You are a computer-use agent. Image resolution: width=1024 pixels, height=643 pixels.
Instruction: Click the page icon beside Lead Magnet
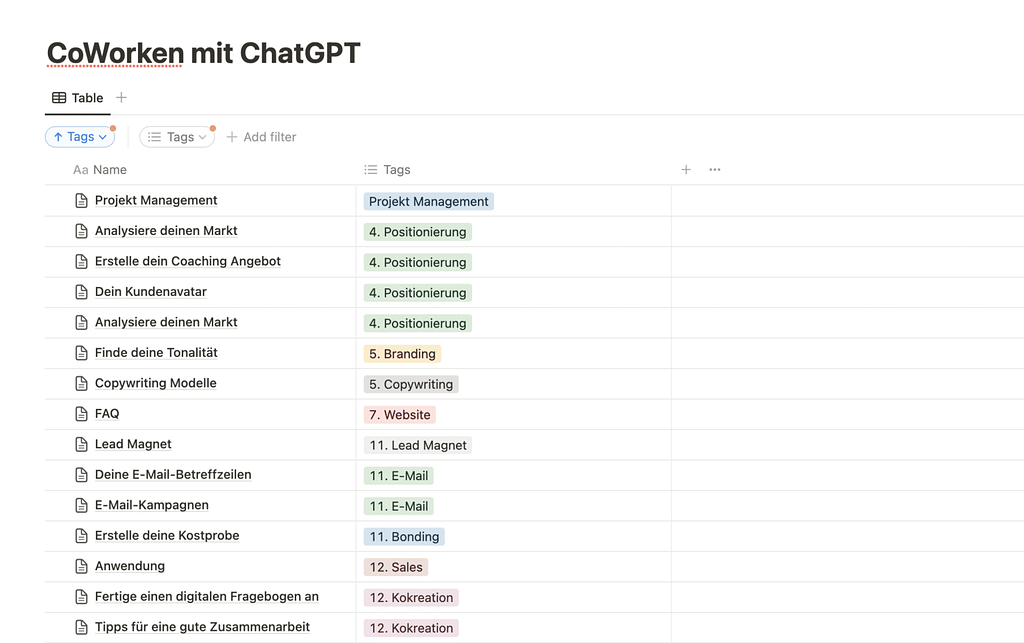point(82,445)
